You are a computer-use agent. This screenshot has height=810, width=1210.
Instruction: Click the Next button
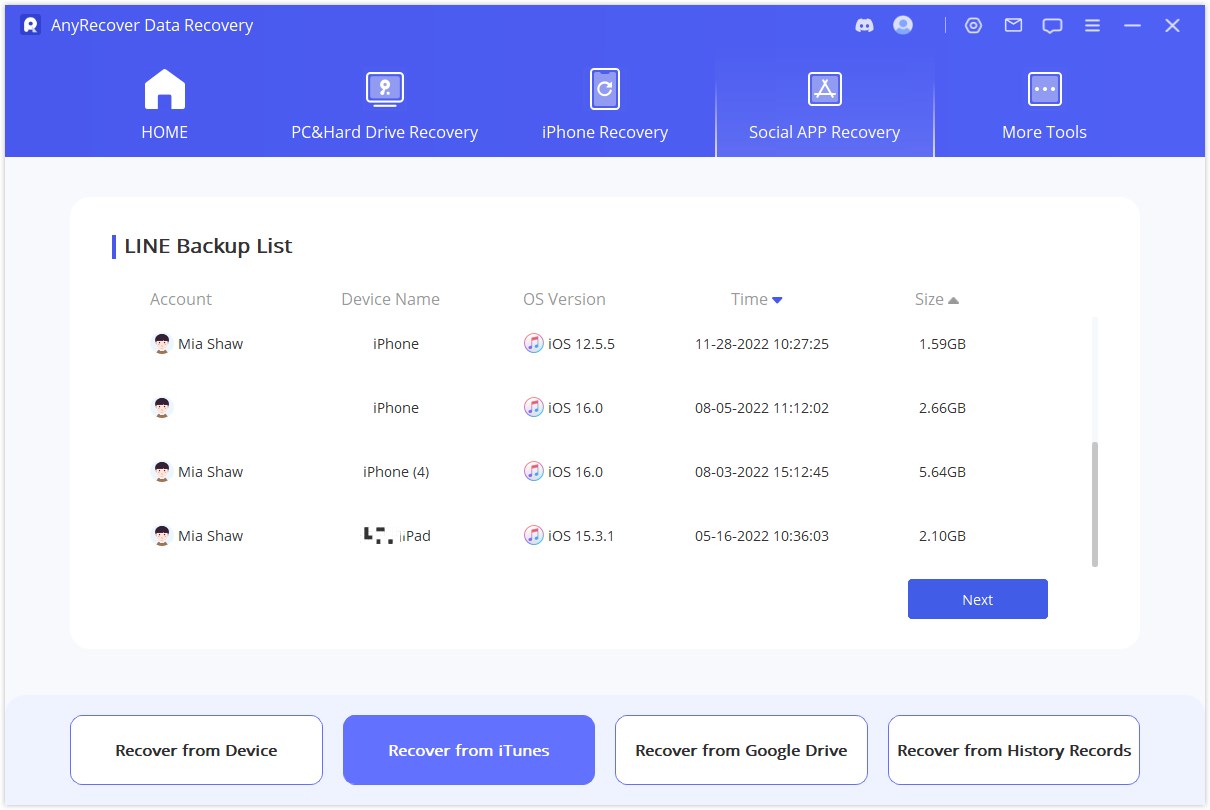(977, 599)
